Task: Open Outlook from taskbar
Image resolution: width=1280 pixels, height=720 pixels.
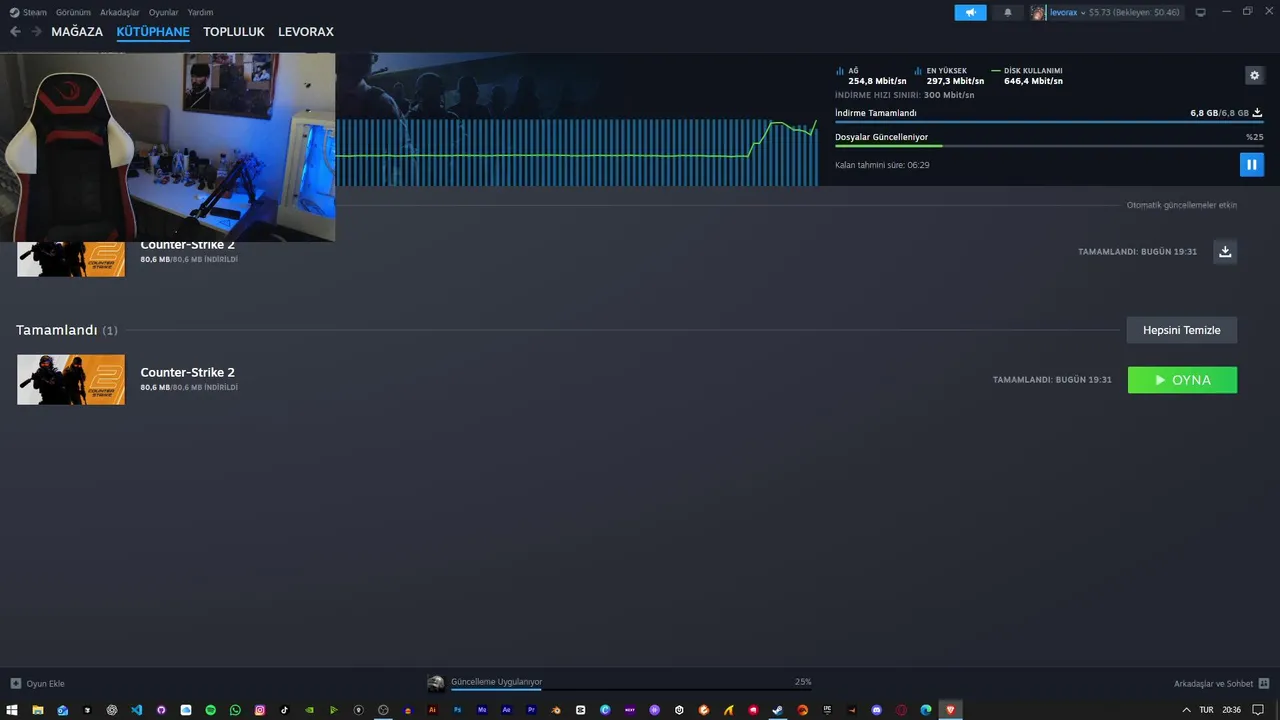Action: point(62,710)
